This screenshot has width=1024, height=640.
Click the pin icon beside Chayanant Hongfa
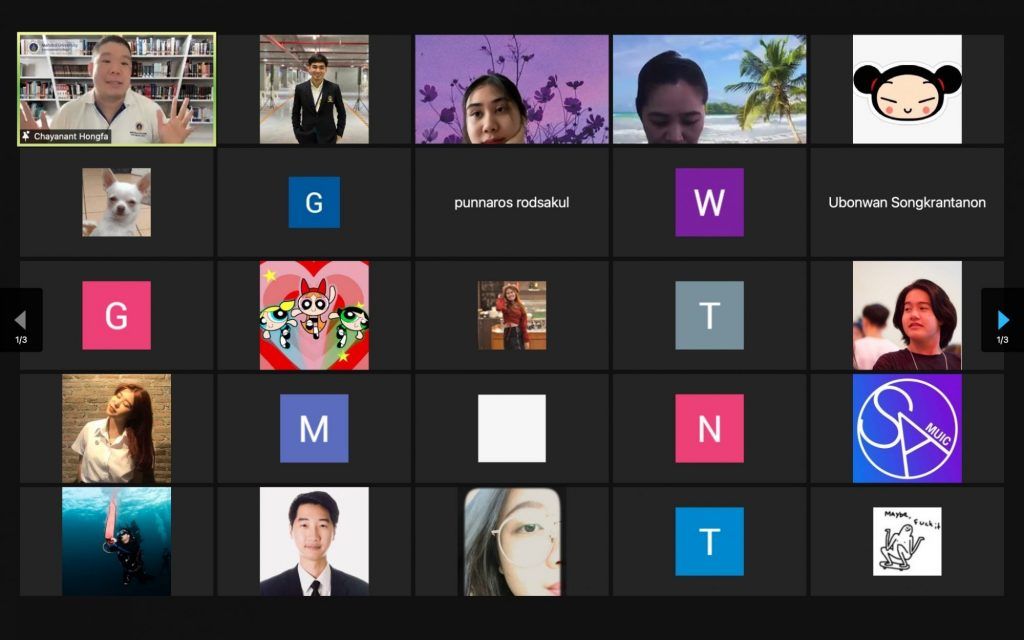[x=26, y=135]
